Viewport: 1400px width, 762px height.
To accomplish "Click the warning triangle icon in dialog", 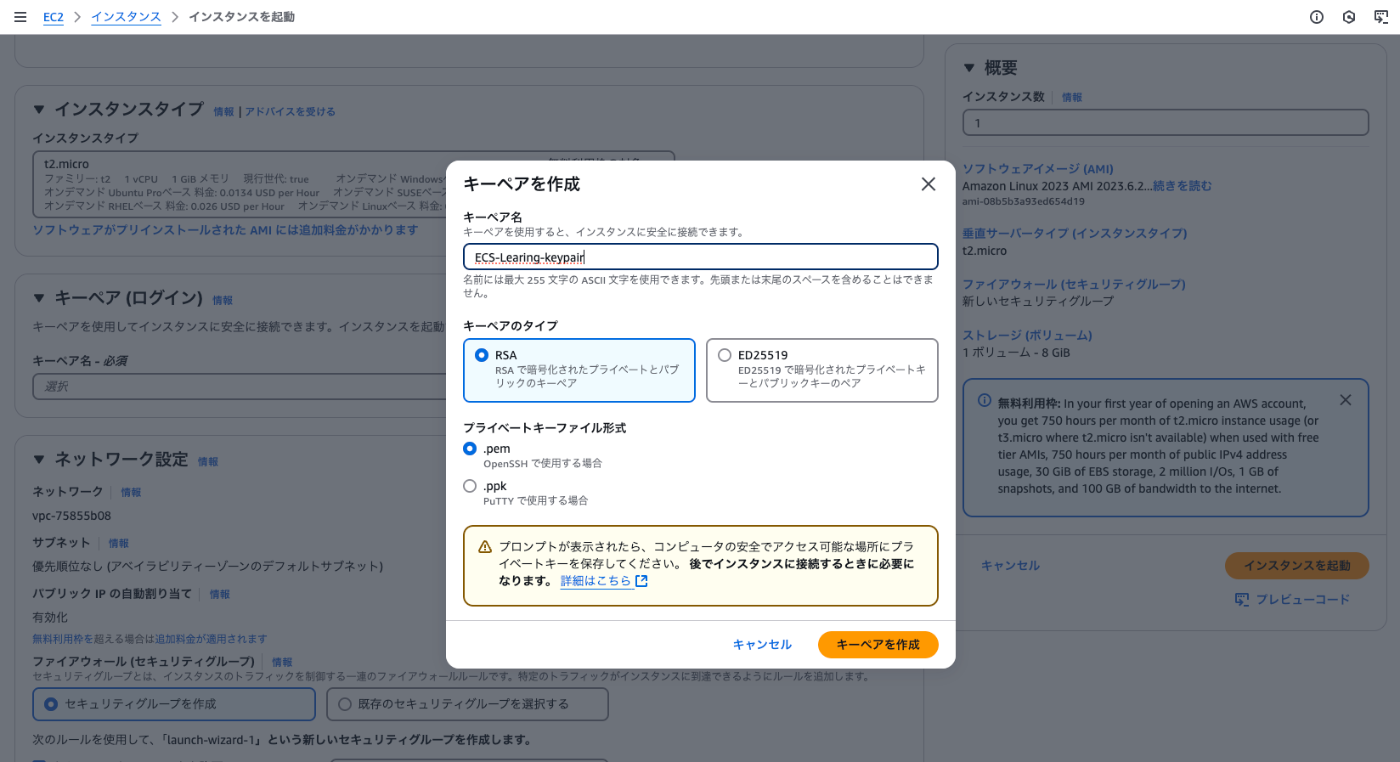I will click(485, 547).
